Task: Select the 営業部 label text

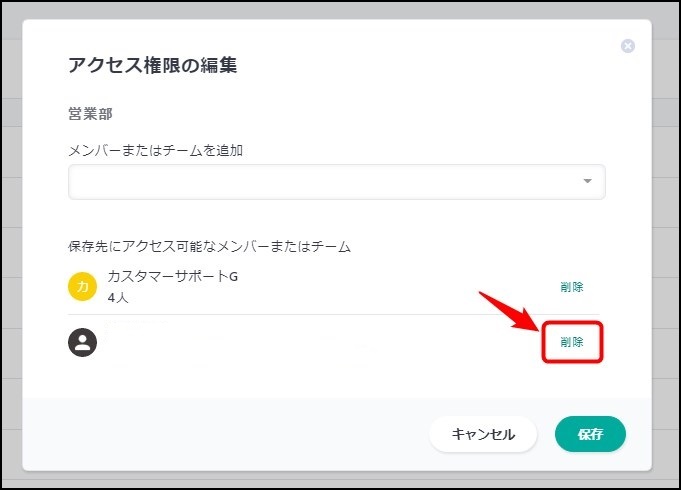Action: 89,114
